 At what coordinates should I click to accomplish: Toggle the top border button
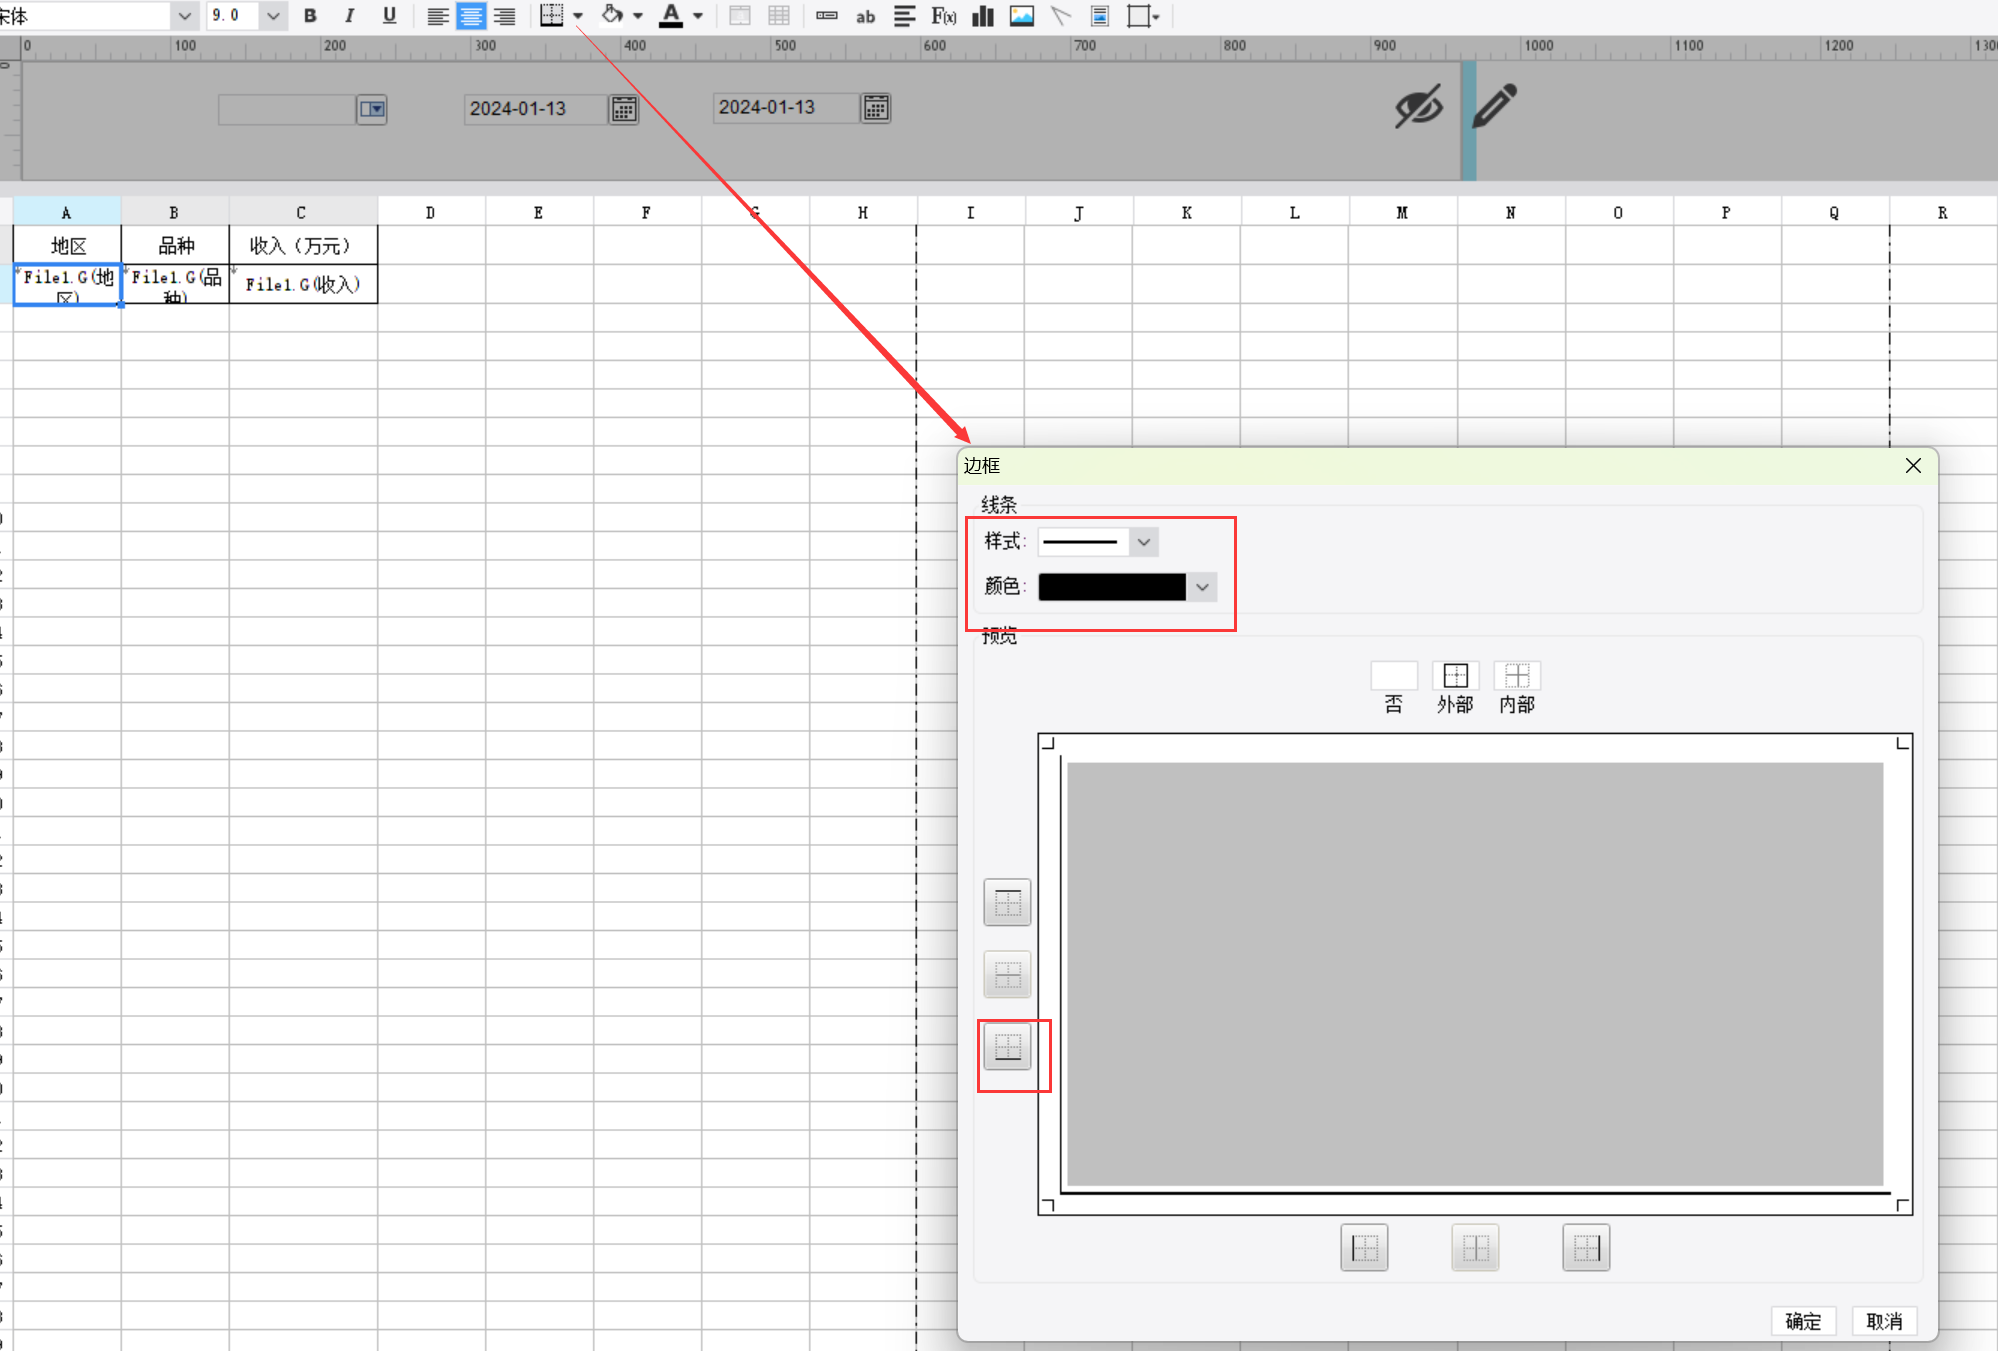1007,903
